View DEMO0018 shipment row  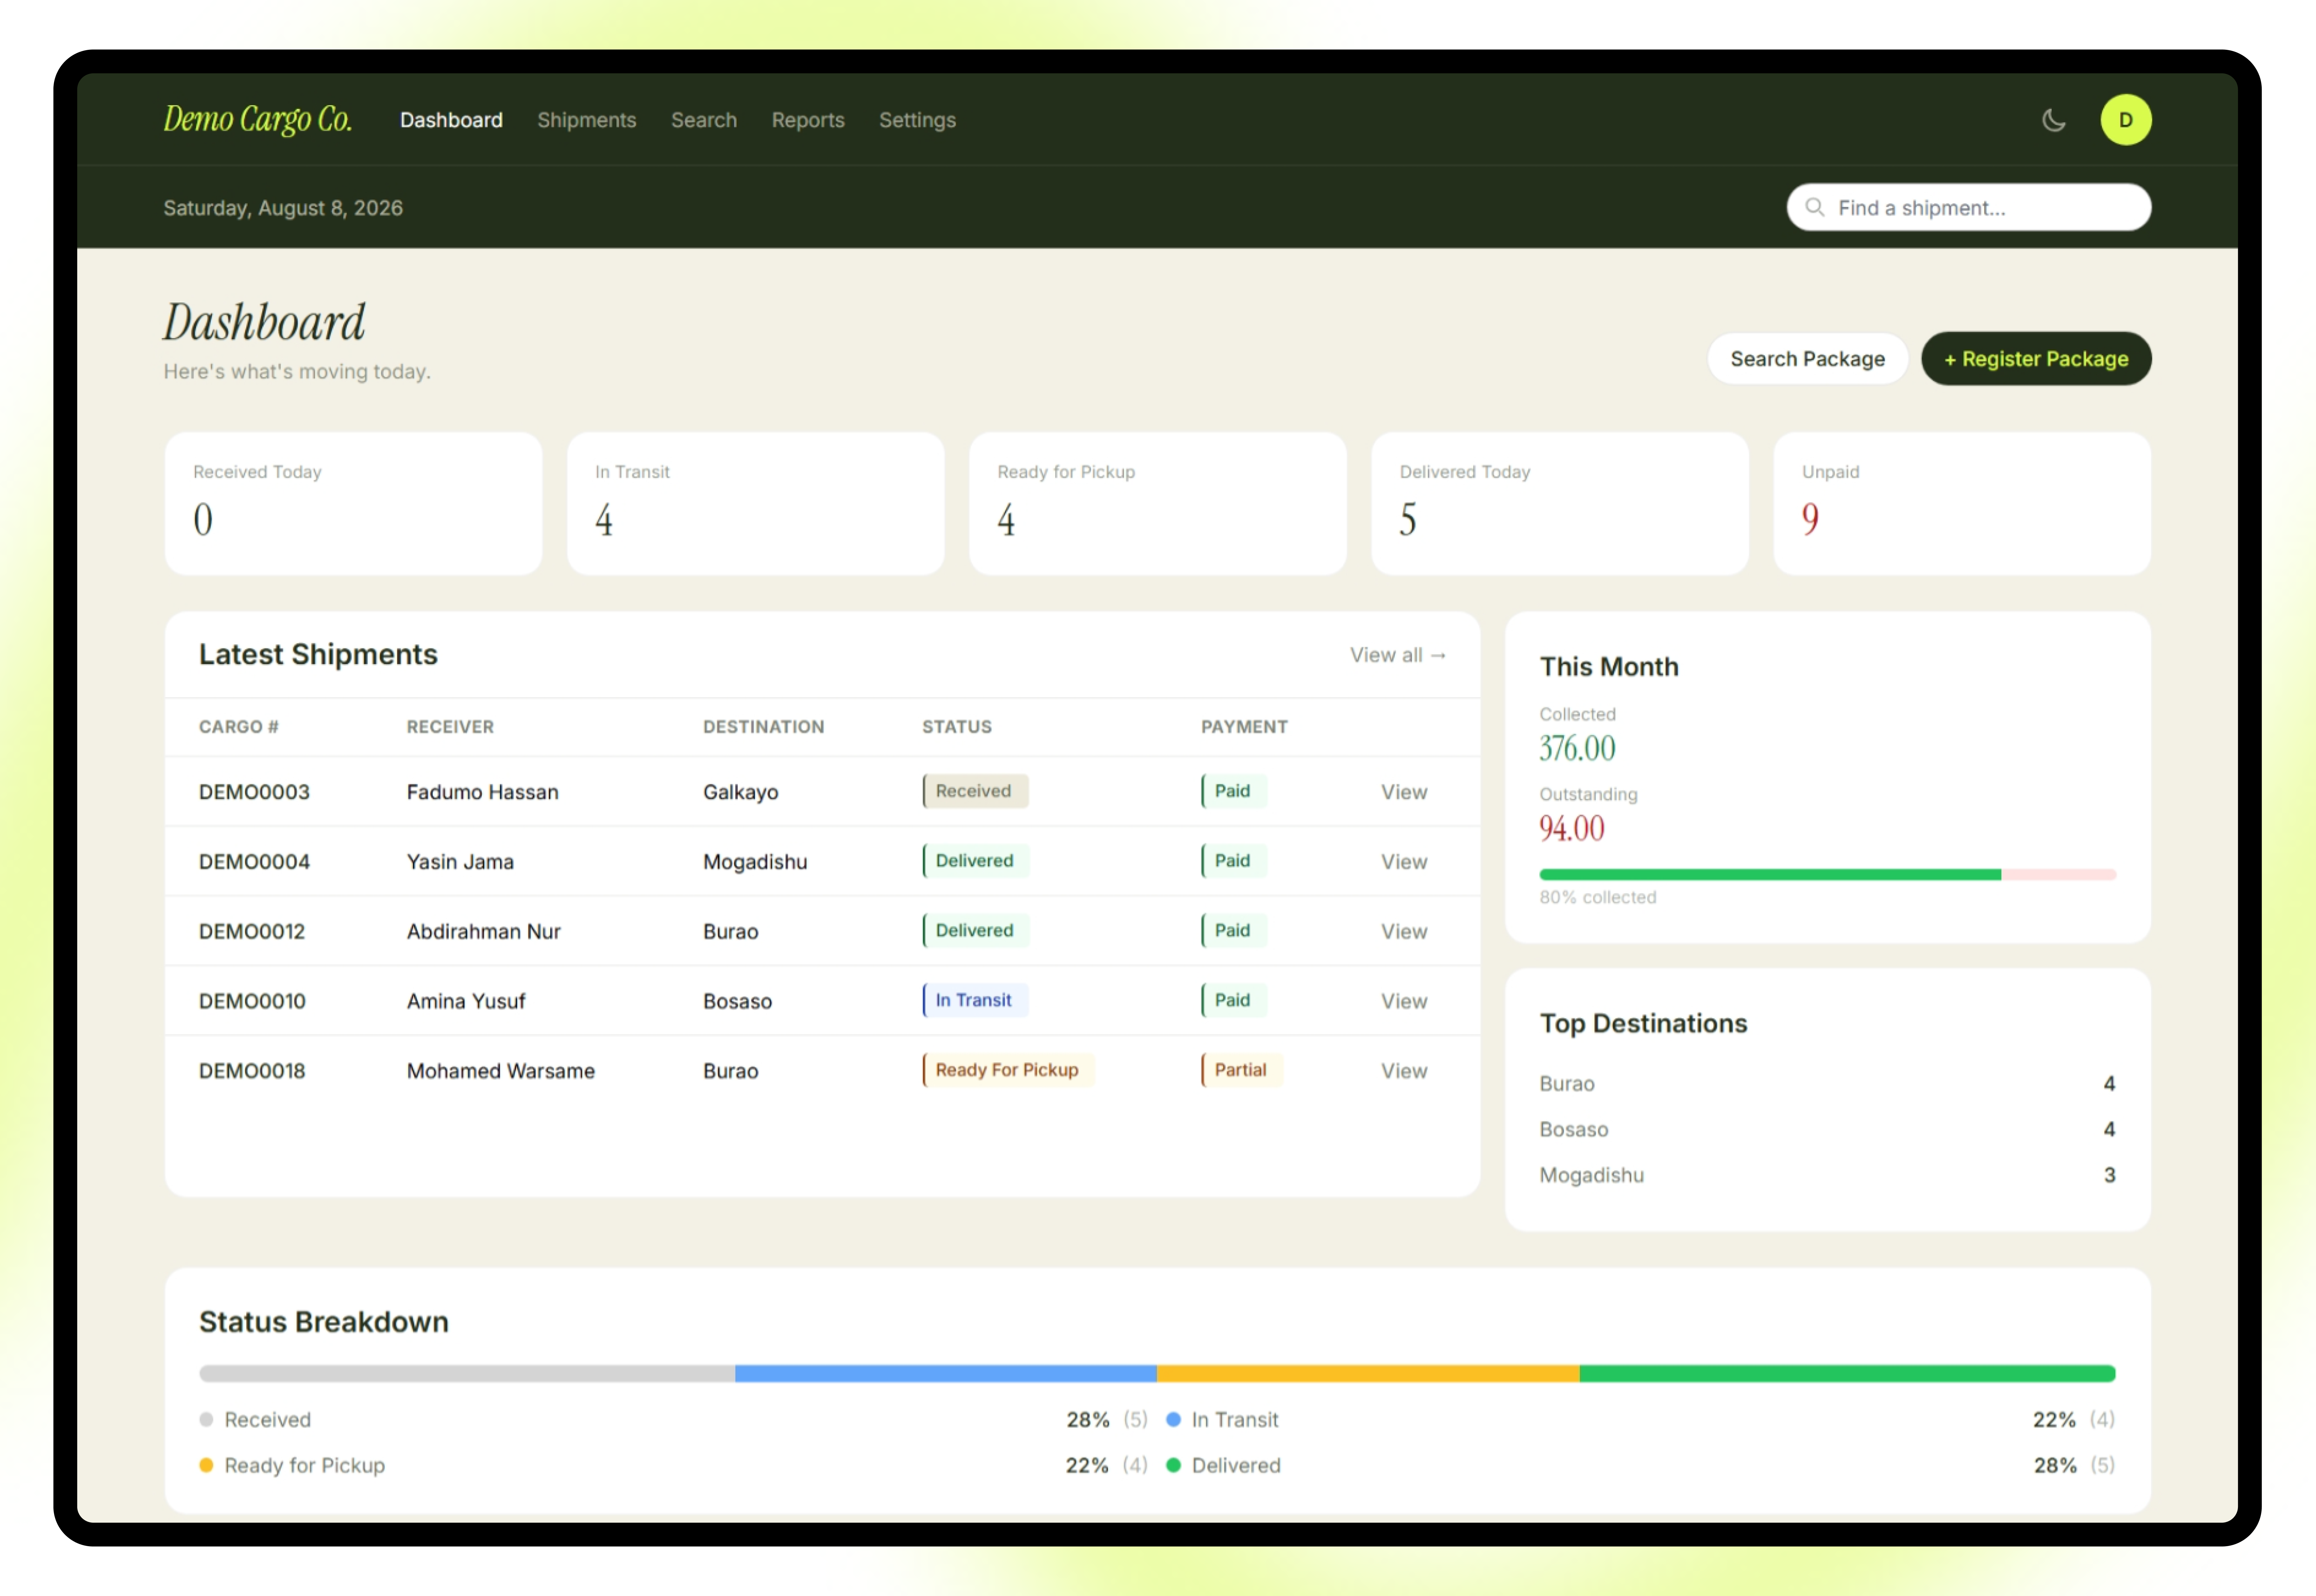click(x=1404, y=1071)
